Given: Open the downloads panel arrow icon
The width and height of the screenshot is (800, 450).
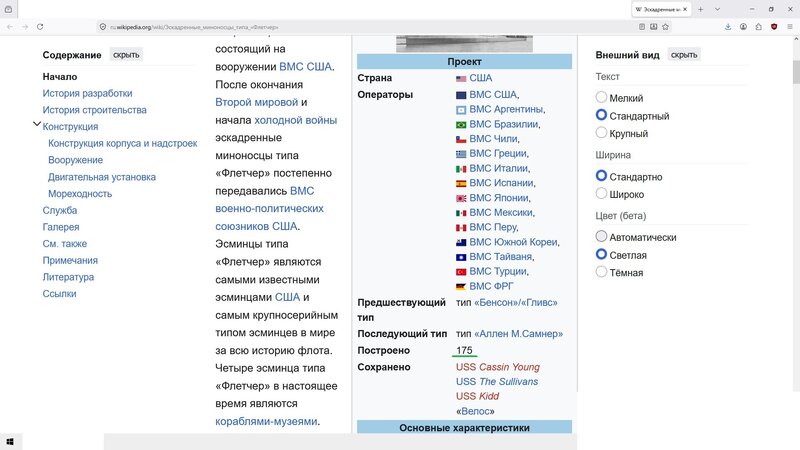Looking at the screenshot, I should point(728,27).
